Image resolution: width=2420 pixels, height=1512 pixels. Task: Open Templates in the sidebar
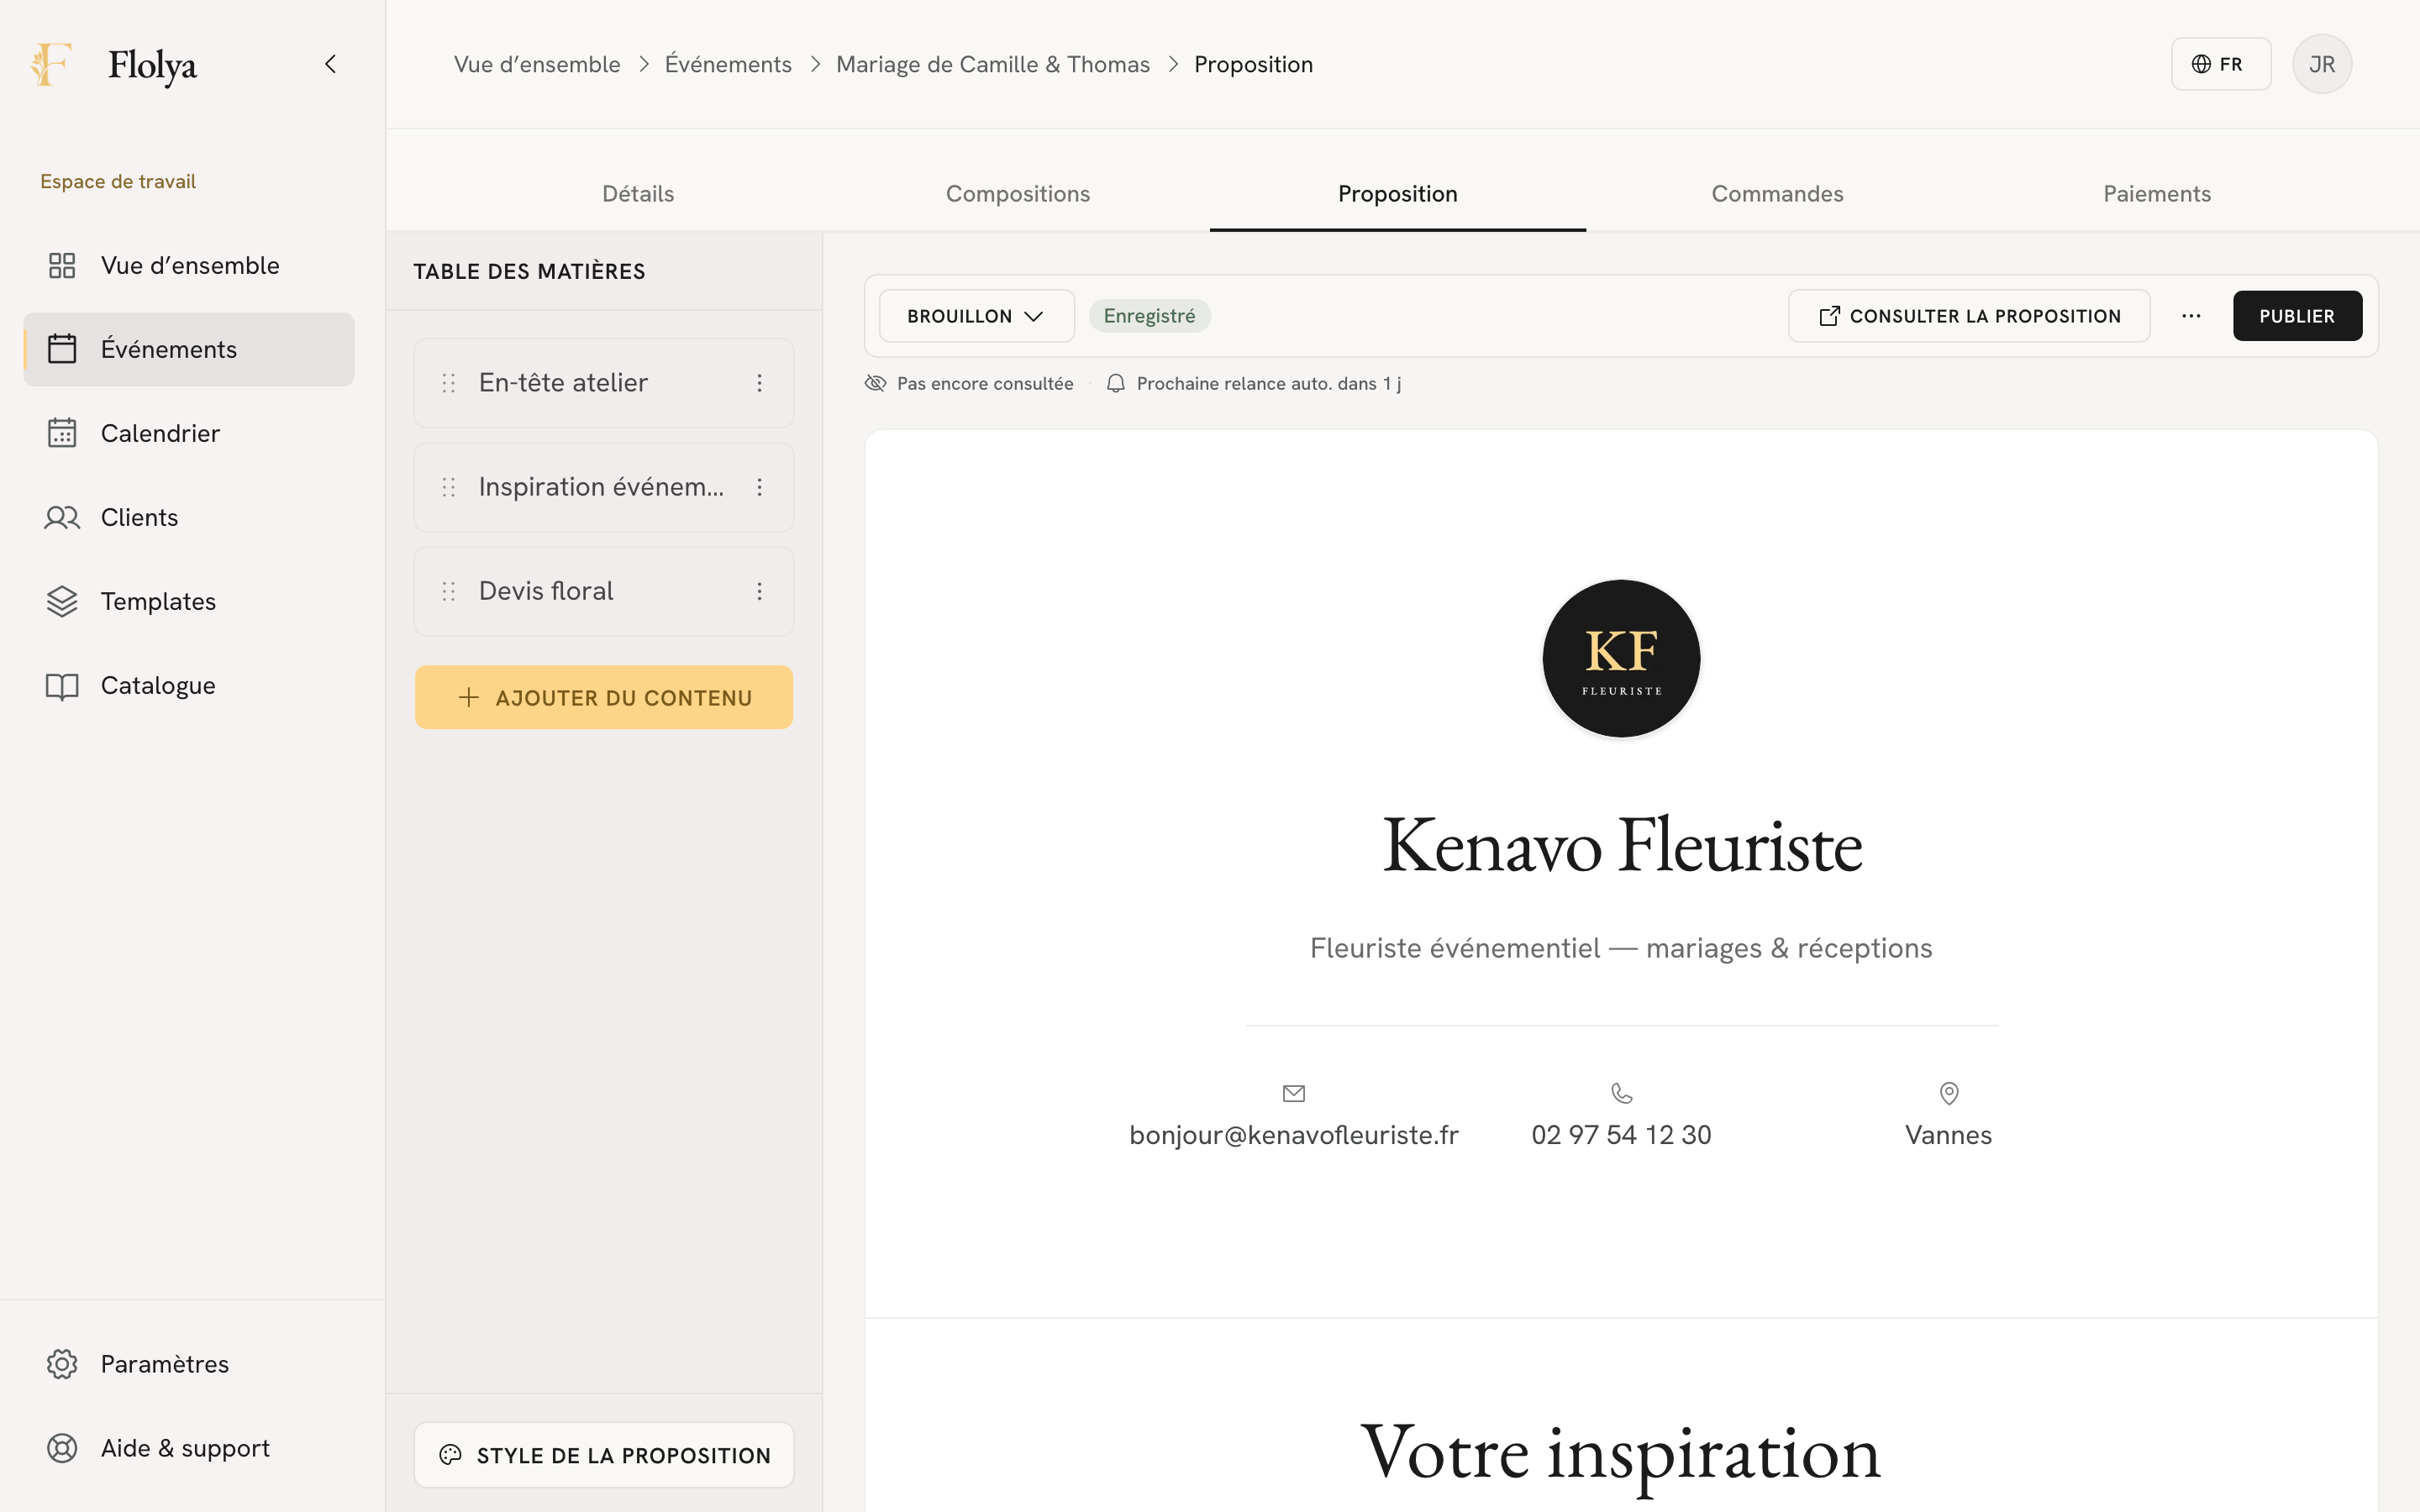[189, 601]
